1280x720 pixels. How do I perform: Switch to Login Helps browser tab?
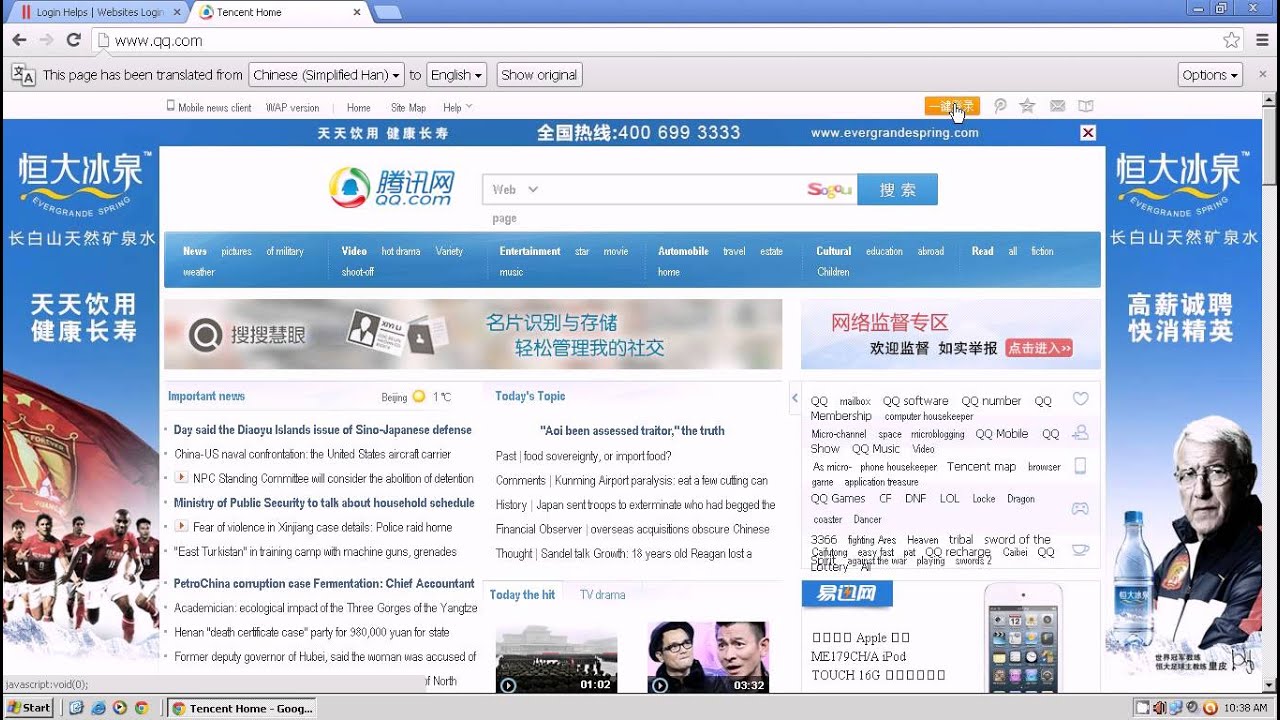tap(97, 12)
